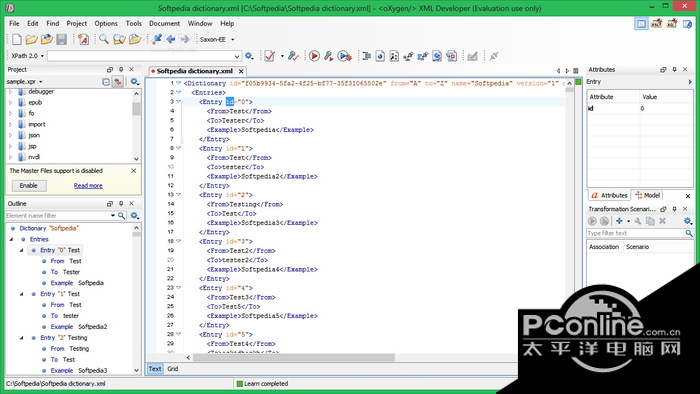Toggle link with editor in Project panel
700x394 pixels.
pos(118,82)
